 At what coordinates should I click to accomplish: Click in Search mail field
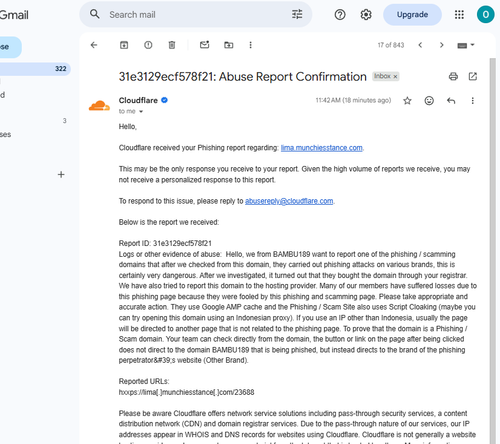[197, 15]
